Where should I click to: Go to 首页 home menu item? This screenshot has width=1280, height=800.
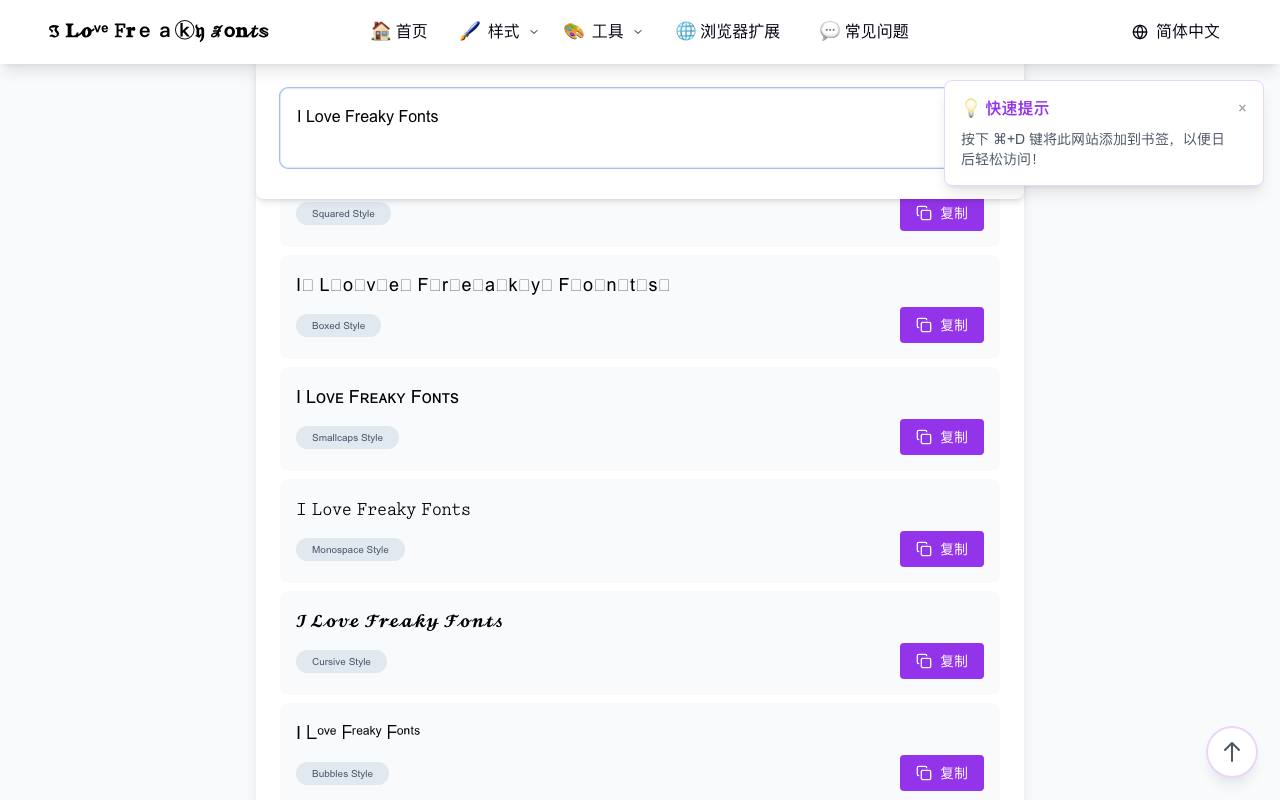click(399, 32)
